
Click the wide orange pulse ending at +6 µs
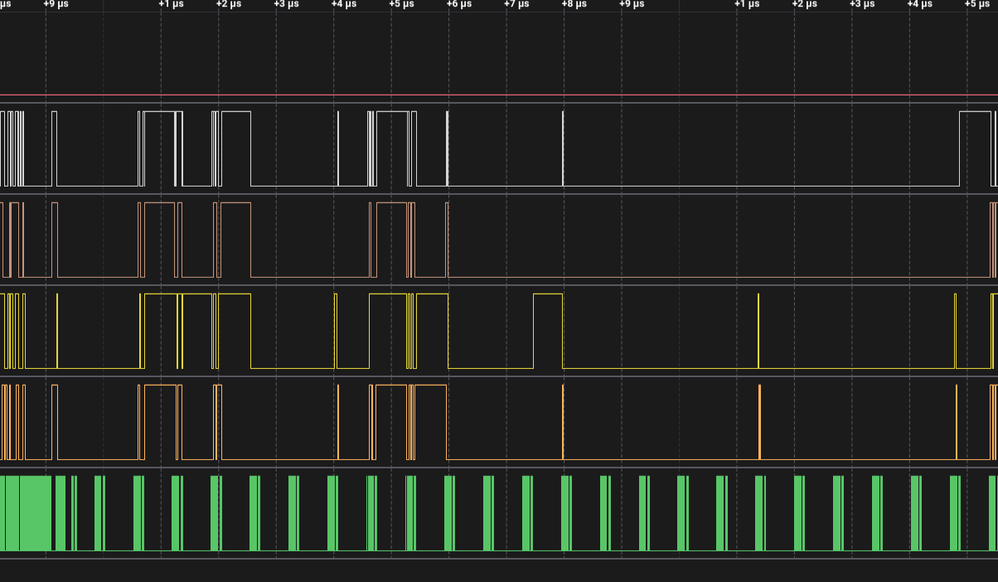click(x=431, y=422)
